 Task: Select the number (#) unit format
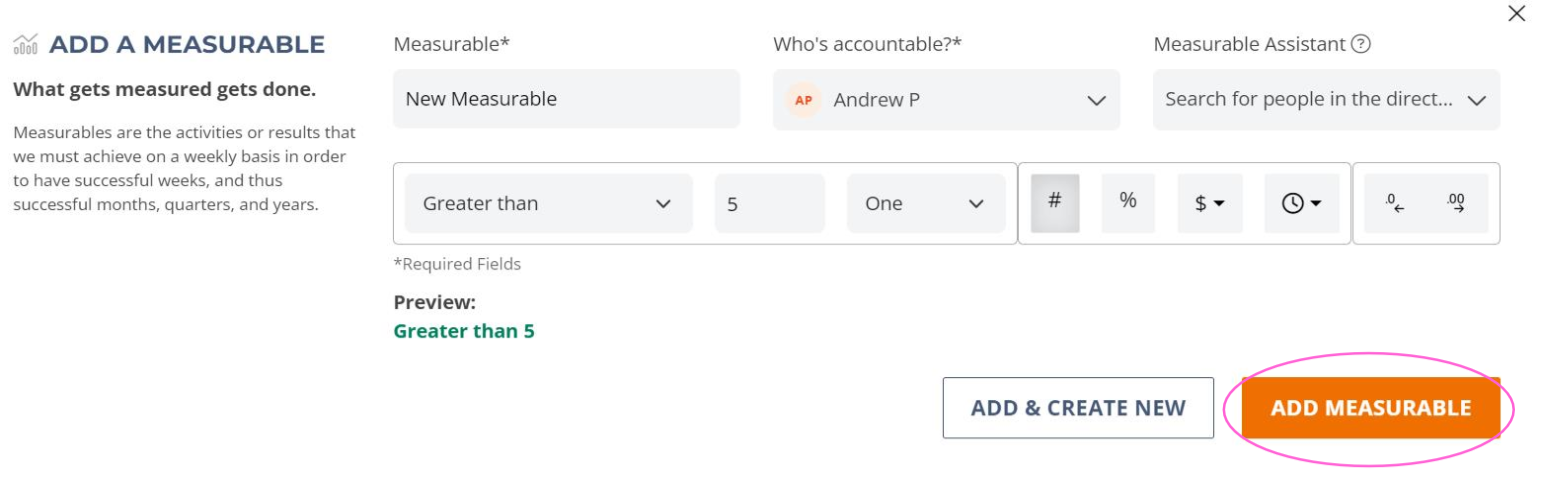click(x=1055, y=203)
